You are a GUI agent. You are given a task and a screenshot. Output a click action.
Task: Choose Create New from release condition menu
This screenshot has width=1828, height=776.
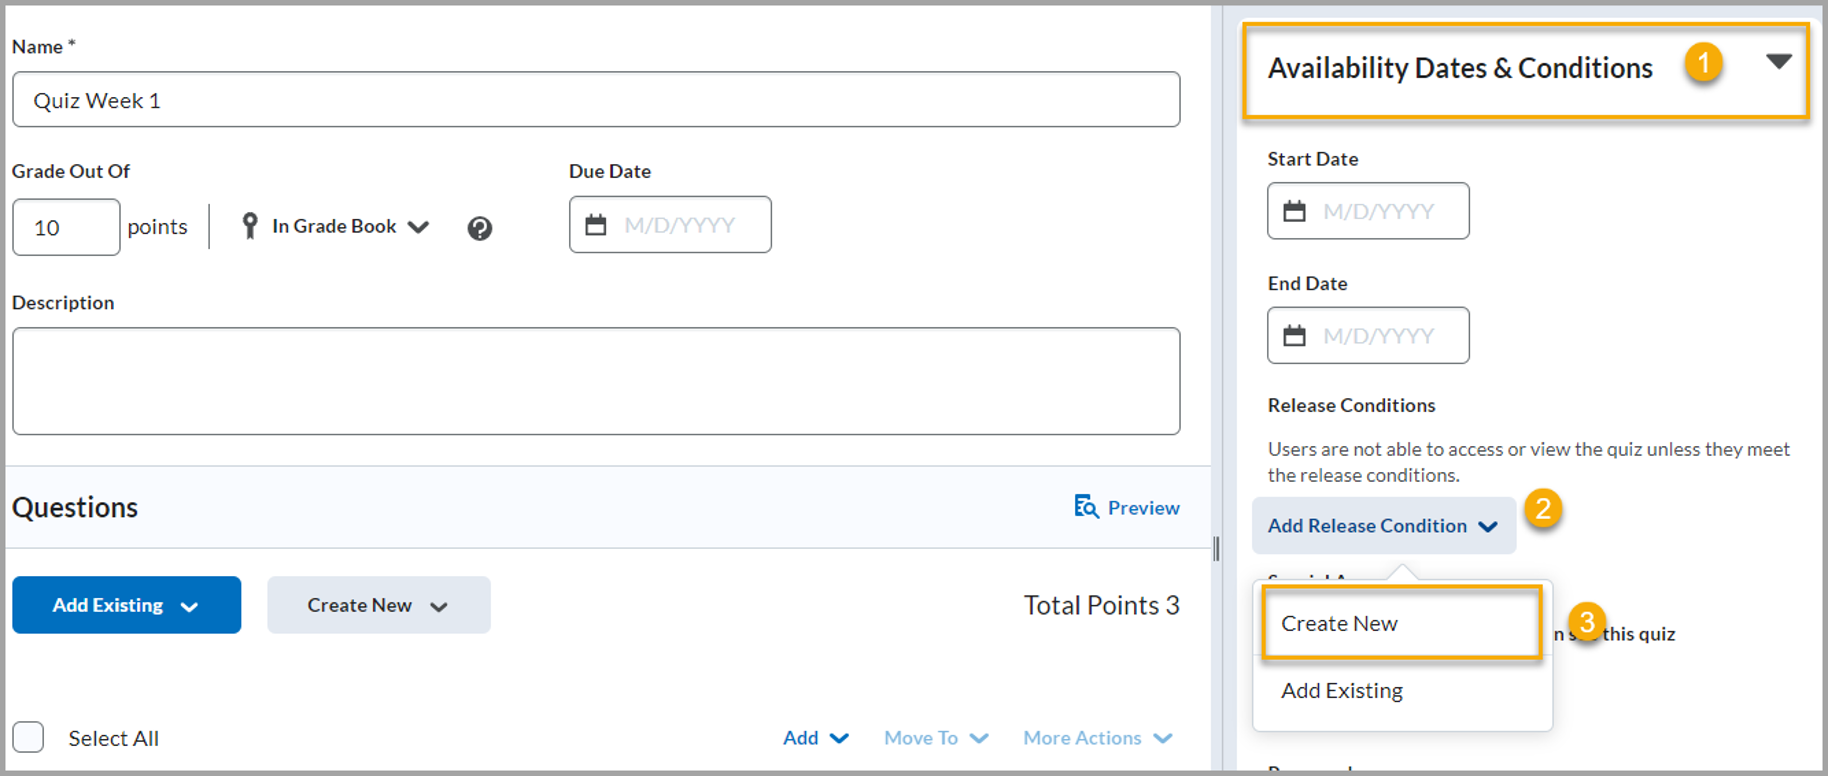(x=1340, y=623)
